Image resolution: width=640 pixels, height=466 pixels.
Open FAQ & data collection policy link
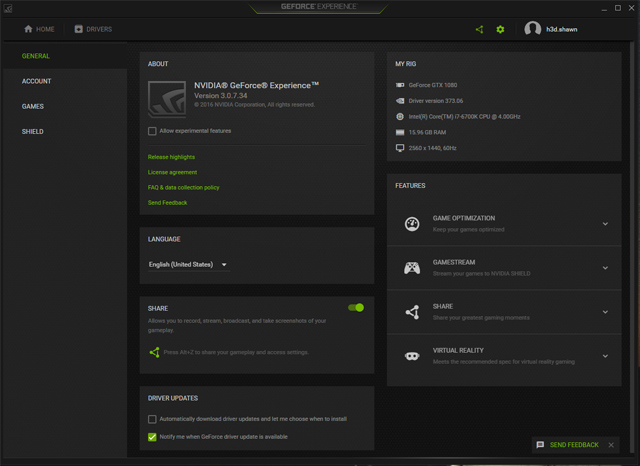point(184,187)
